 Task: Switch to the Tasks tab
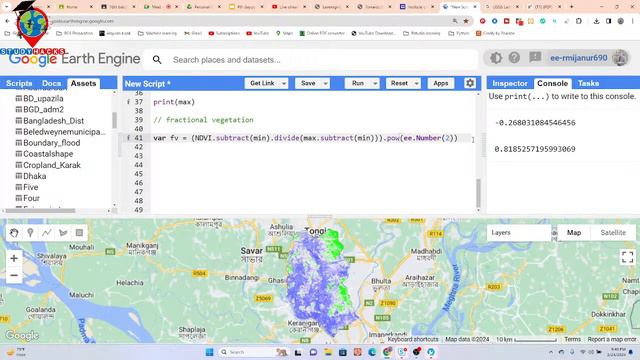(x=588, y=83)
